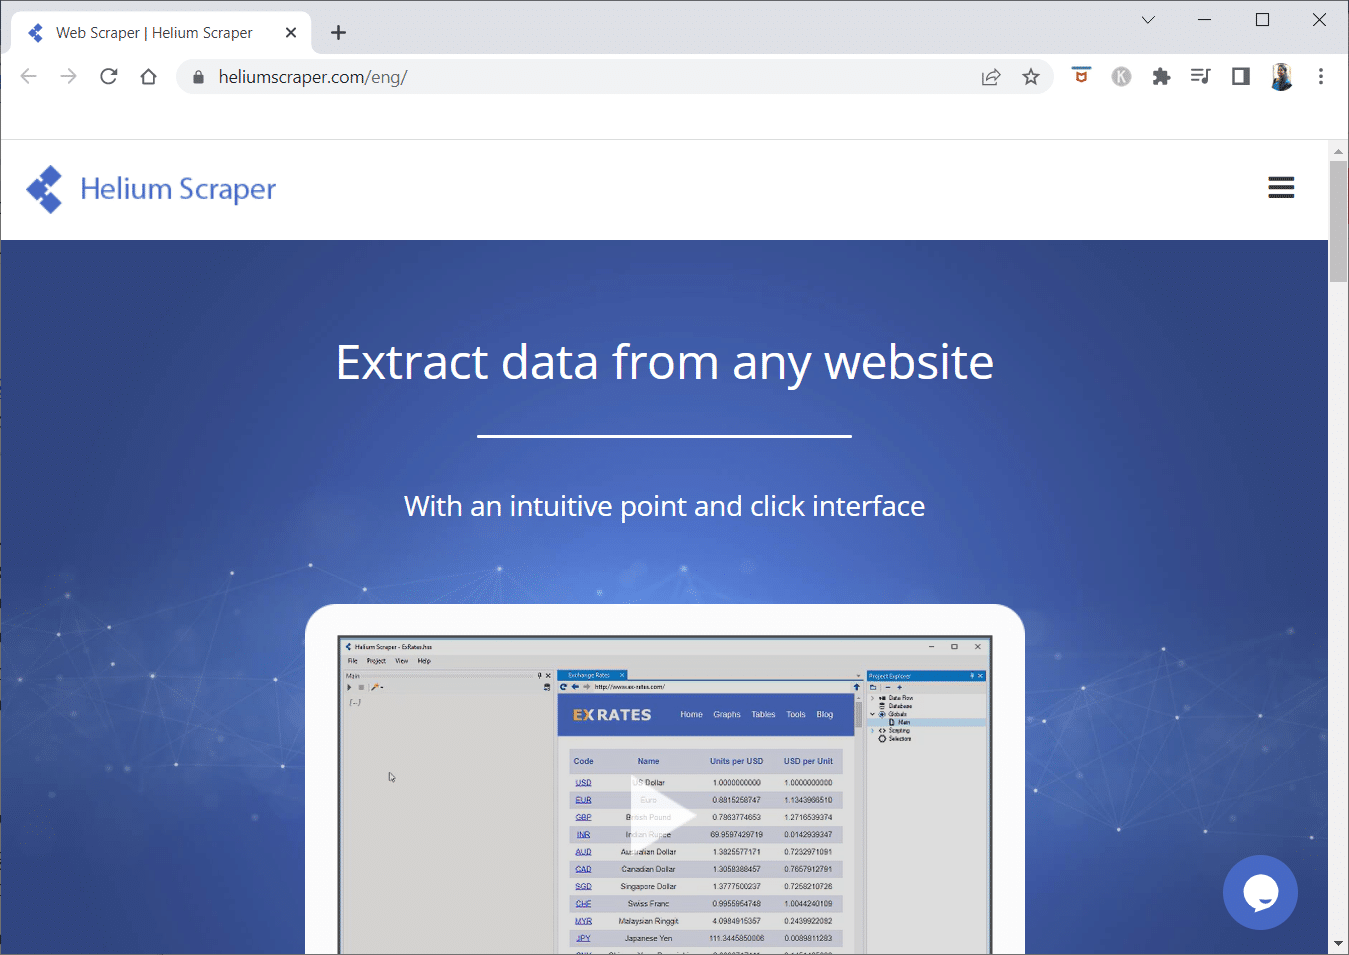Screen dimensions: 1349x955
Task: Click the page vertical scrollbar thumb
Action: point(1338,221)
